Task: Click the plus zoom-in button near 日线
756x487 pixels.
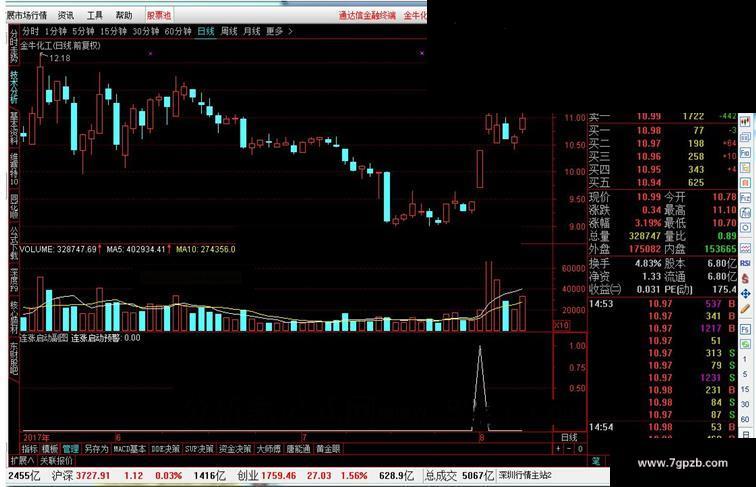Action: click(x=558, y=449)
